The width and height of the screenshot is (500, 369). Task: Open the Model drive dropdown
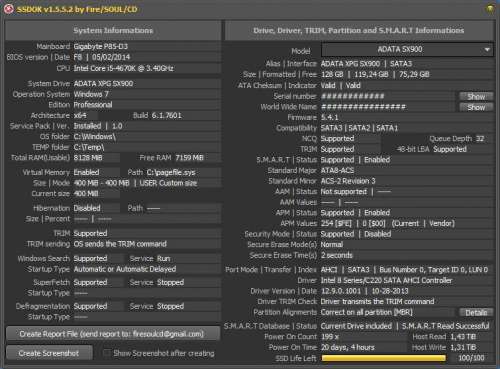pyautogui.click(x=407, y=50)
